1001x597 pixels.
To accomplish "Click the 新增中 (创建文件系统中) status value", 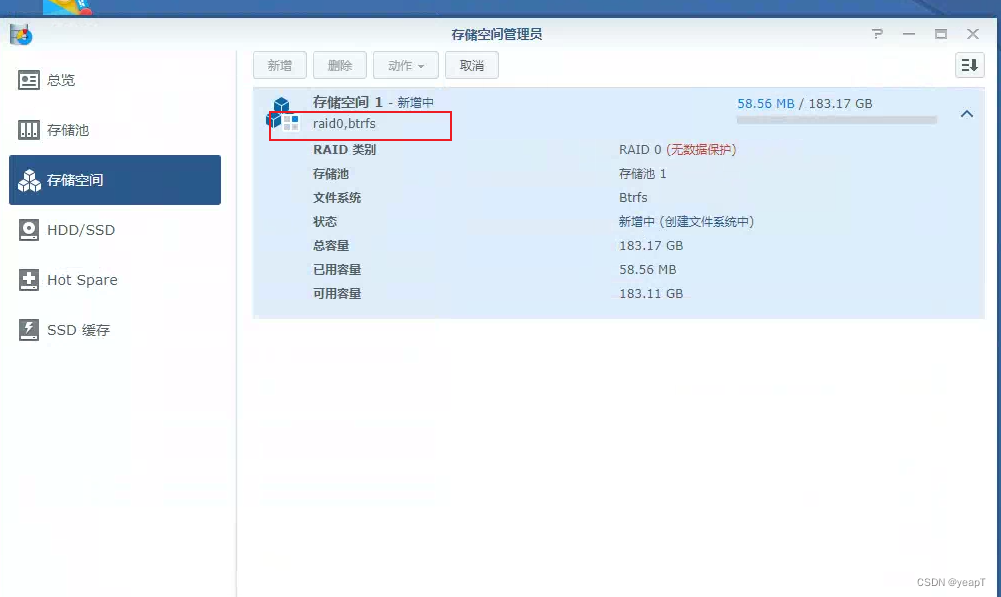I will click(x=686, y=222).
